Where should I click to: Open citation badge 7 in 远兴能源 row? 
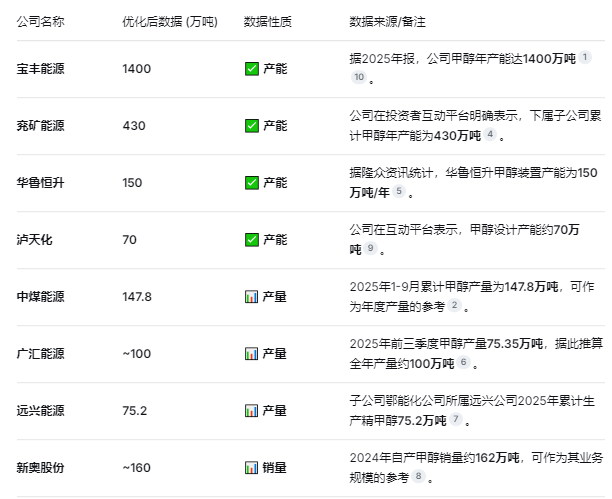(x=455, y=419)
